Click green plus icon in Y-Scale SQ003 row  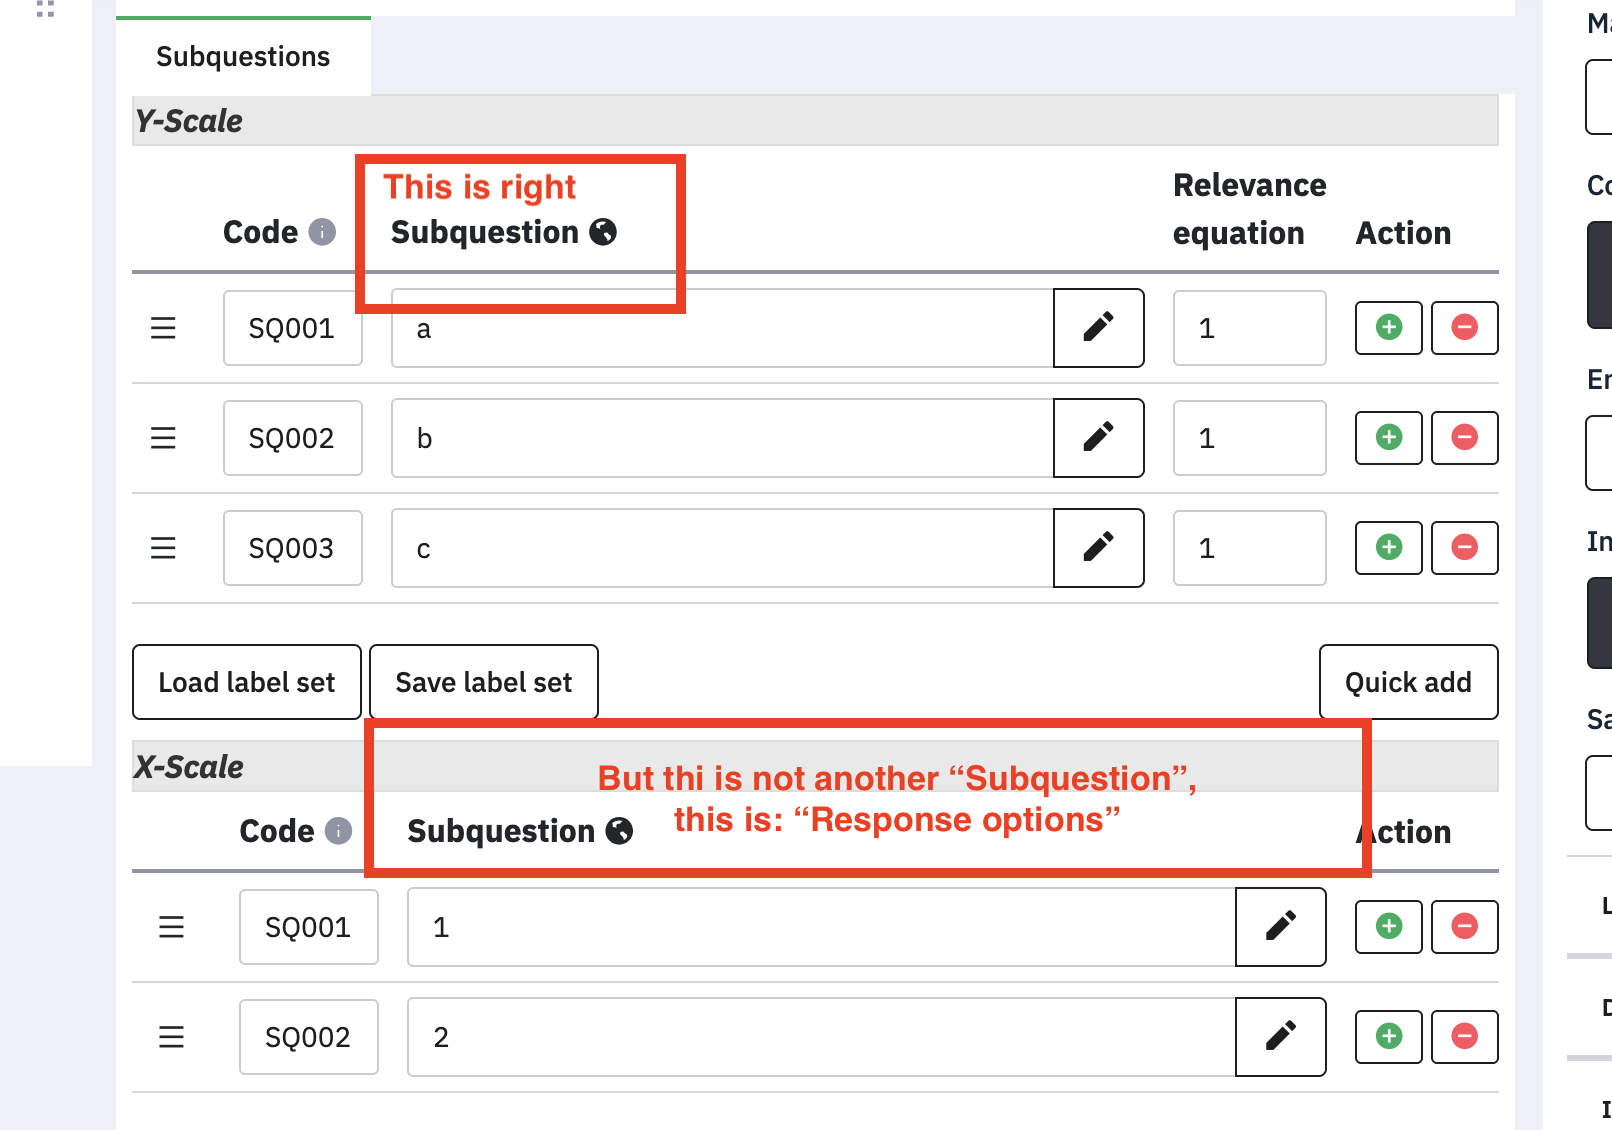[x=1388, y=548]
